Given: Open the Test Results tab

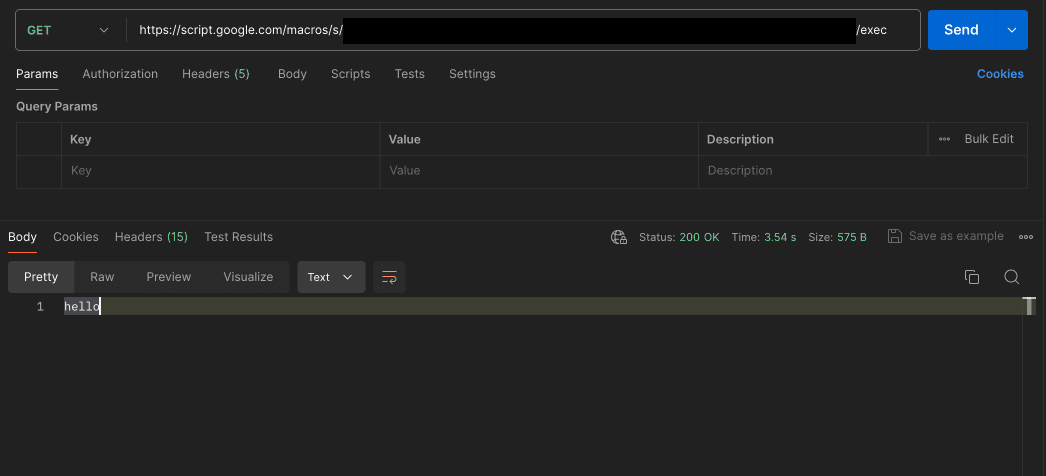Looking at the screenshot, I should (x=238, y=237).
